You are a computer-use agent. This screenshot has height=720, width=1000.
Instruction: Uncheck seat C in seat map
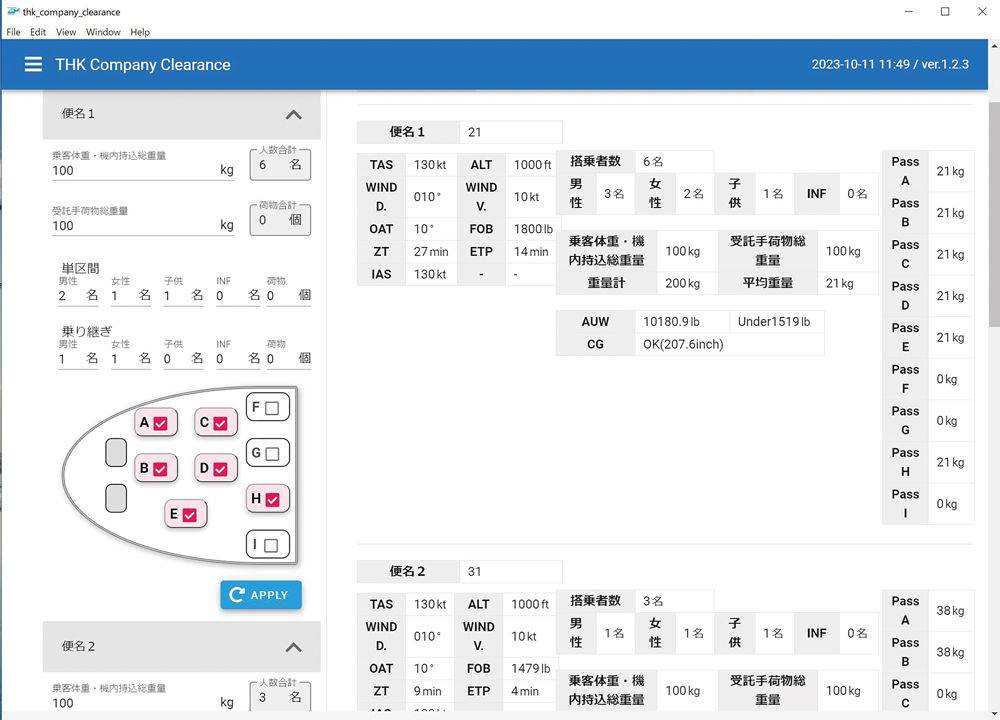click(x=220, y=423)
